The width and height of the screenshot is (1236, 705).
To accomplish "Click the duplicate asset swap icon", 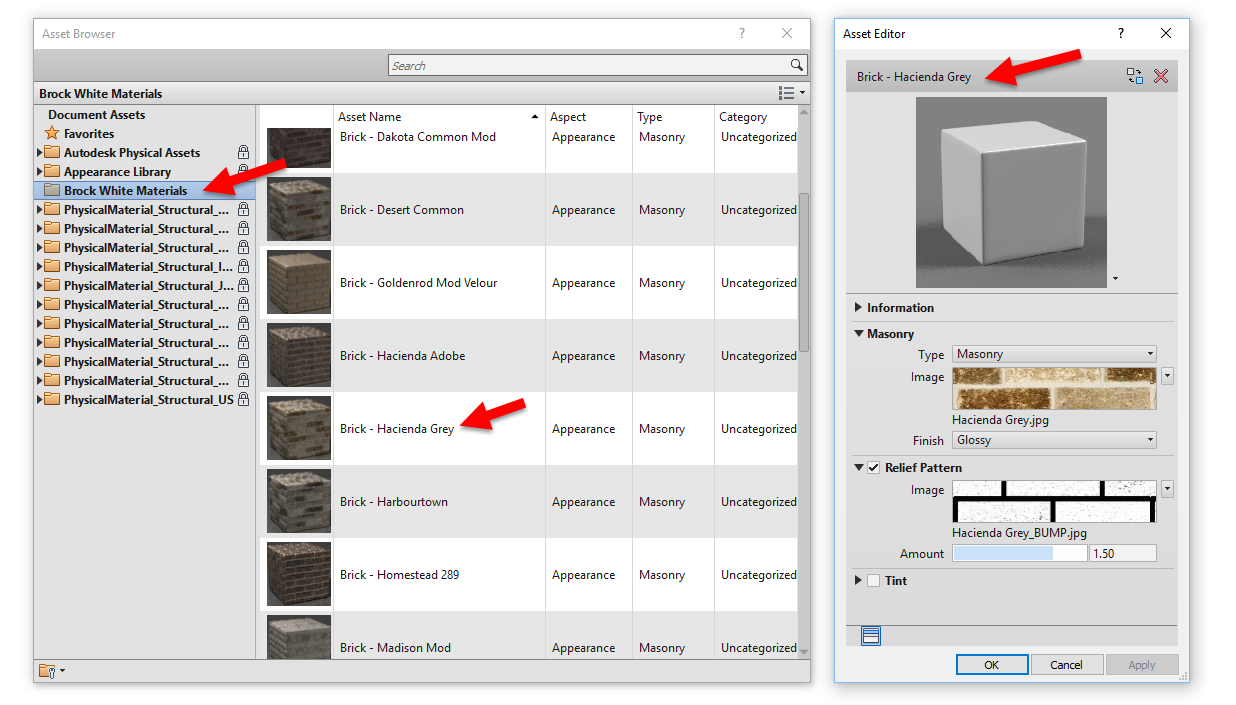I will tap(1135, 76).
